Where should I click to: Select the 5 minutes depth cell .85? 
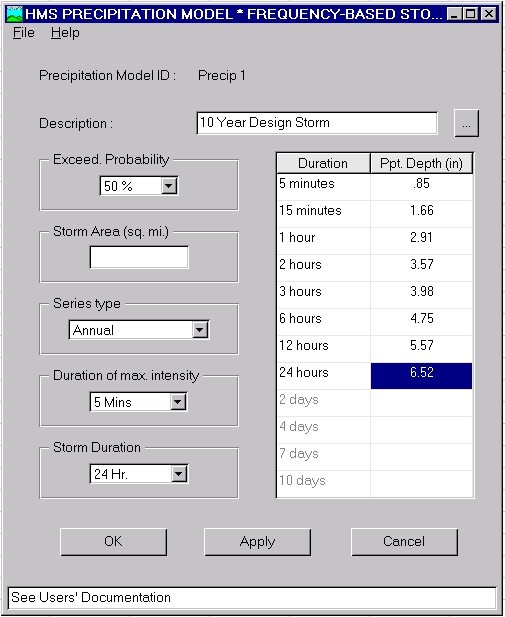[421, 184]
